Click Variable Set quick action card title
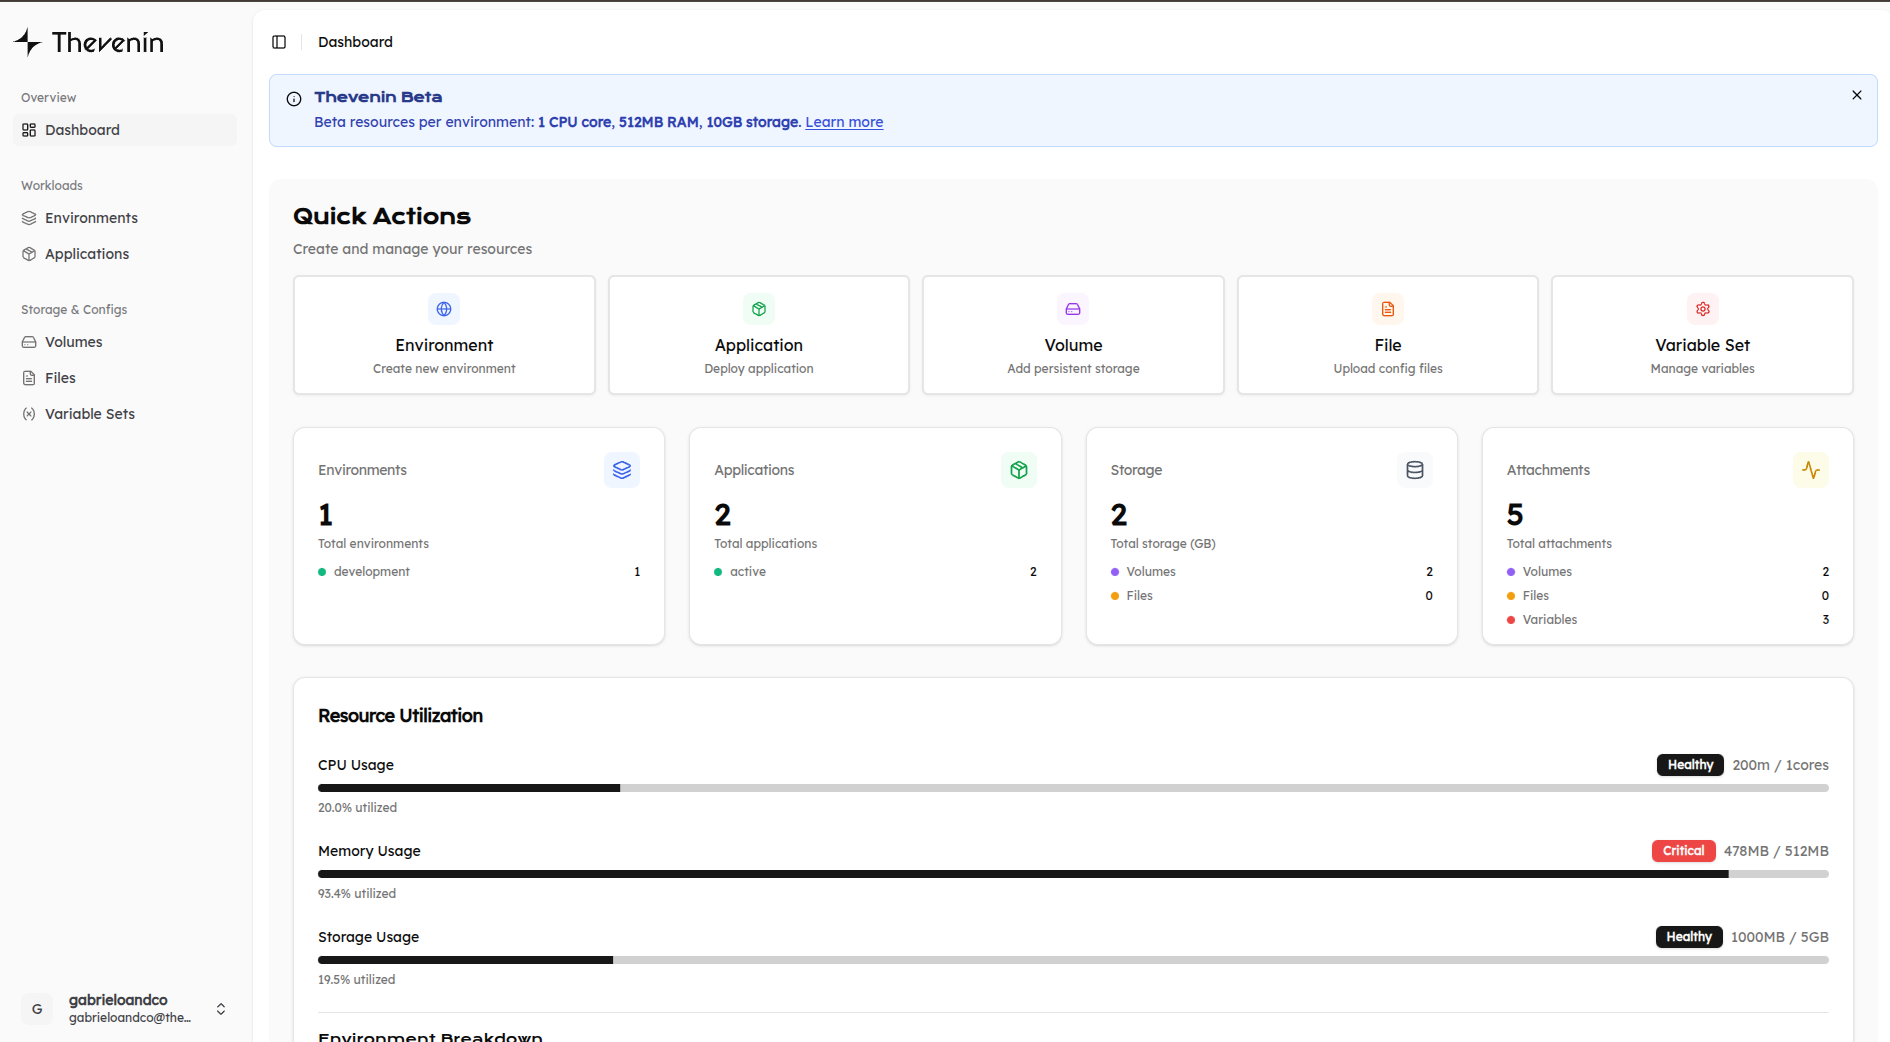This screenshot has width=1890, height=1042. (x=1703, y=345)
